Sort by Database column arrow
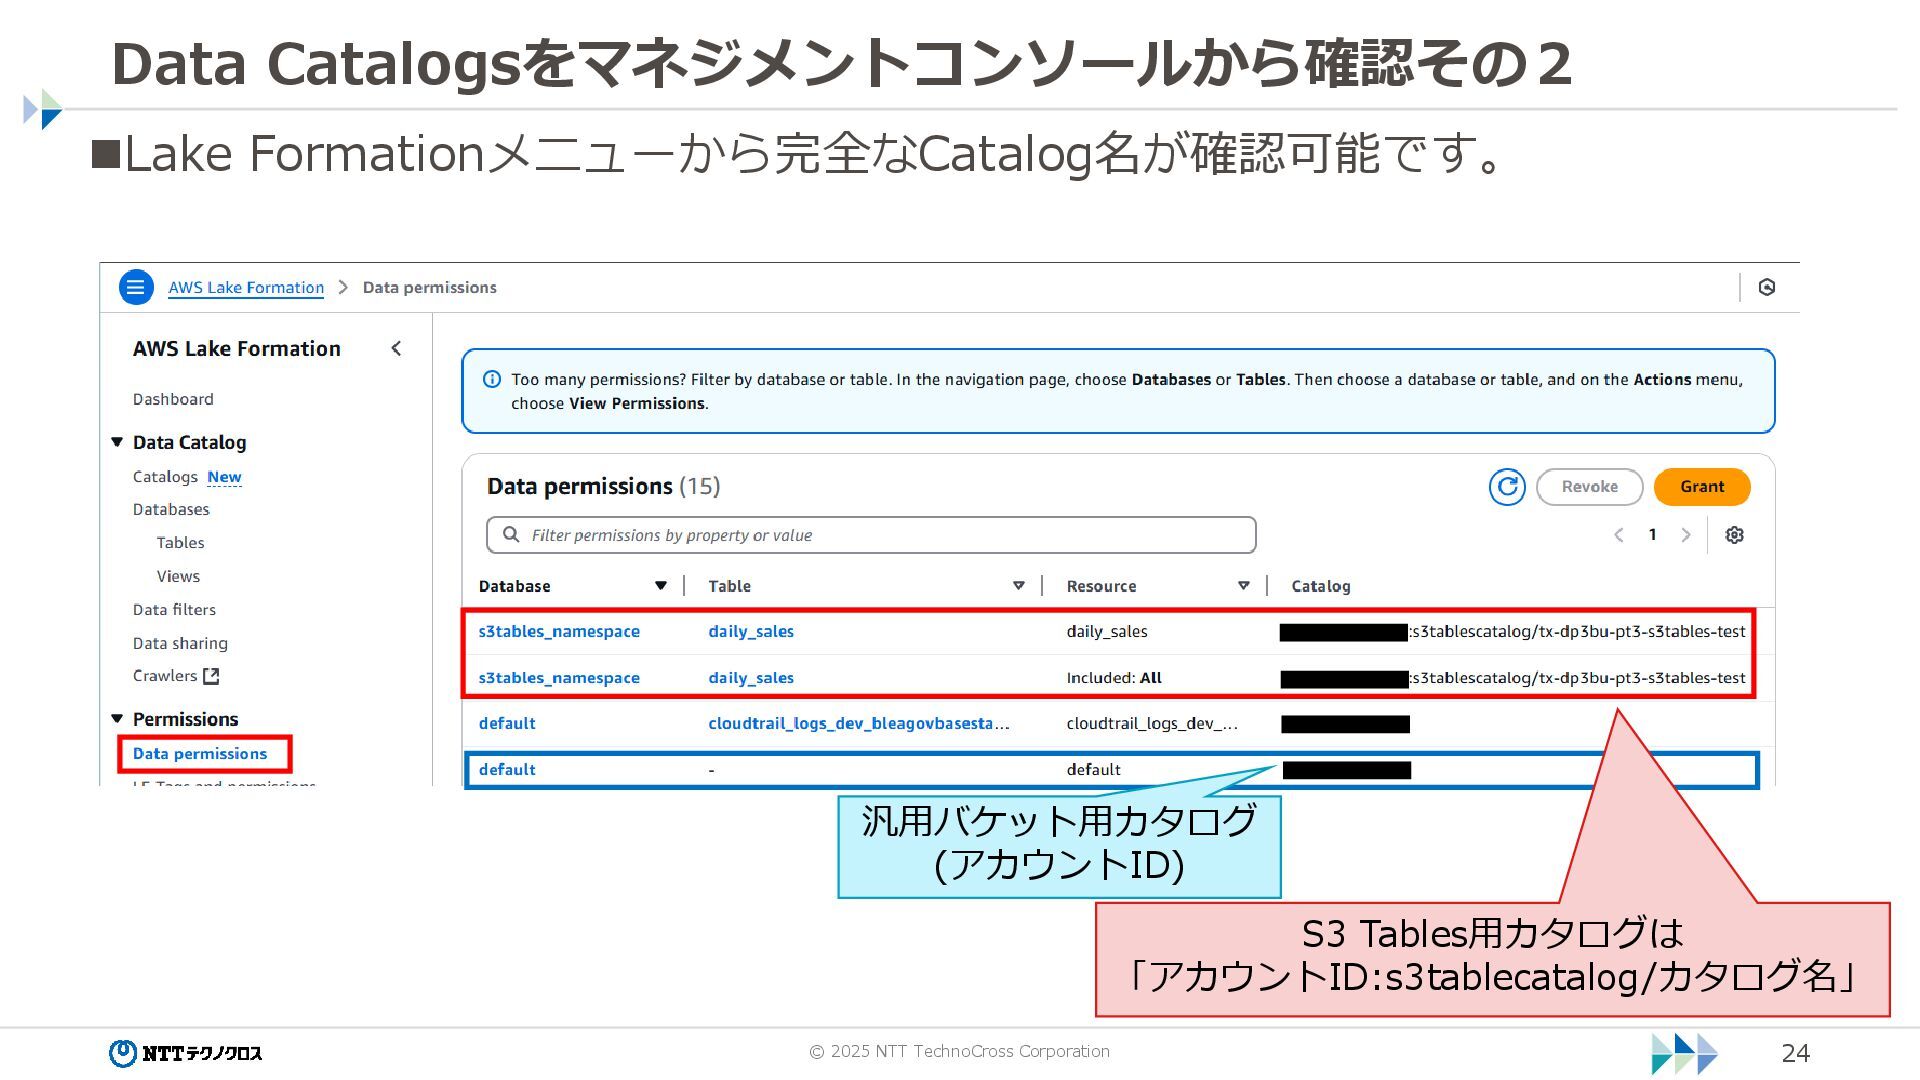This screenshot has height=1080, width=1920. tap(660, 586)
